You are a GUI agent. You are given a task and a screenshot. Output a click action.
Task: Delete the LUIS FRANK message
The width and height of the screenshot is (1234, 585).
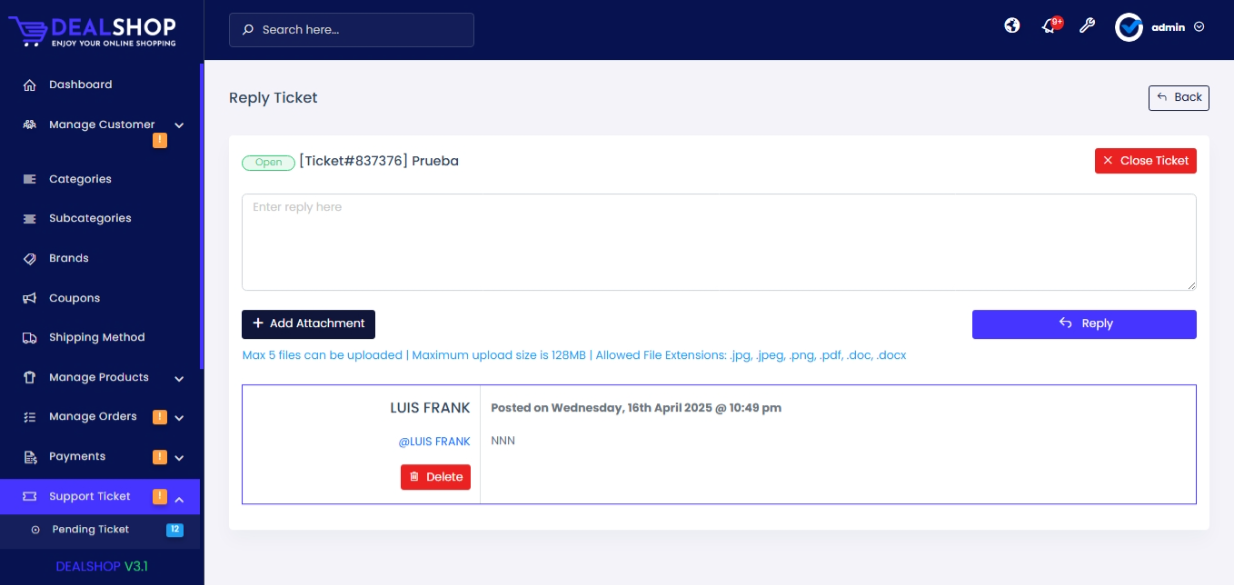(435, 477)
